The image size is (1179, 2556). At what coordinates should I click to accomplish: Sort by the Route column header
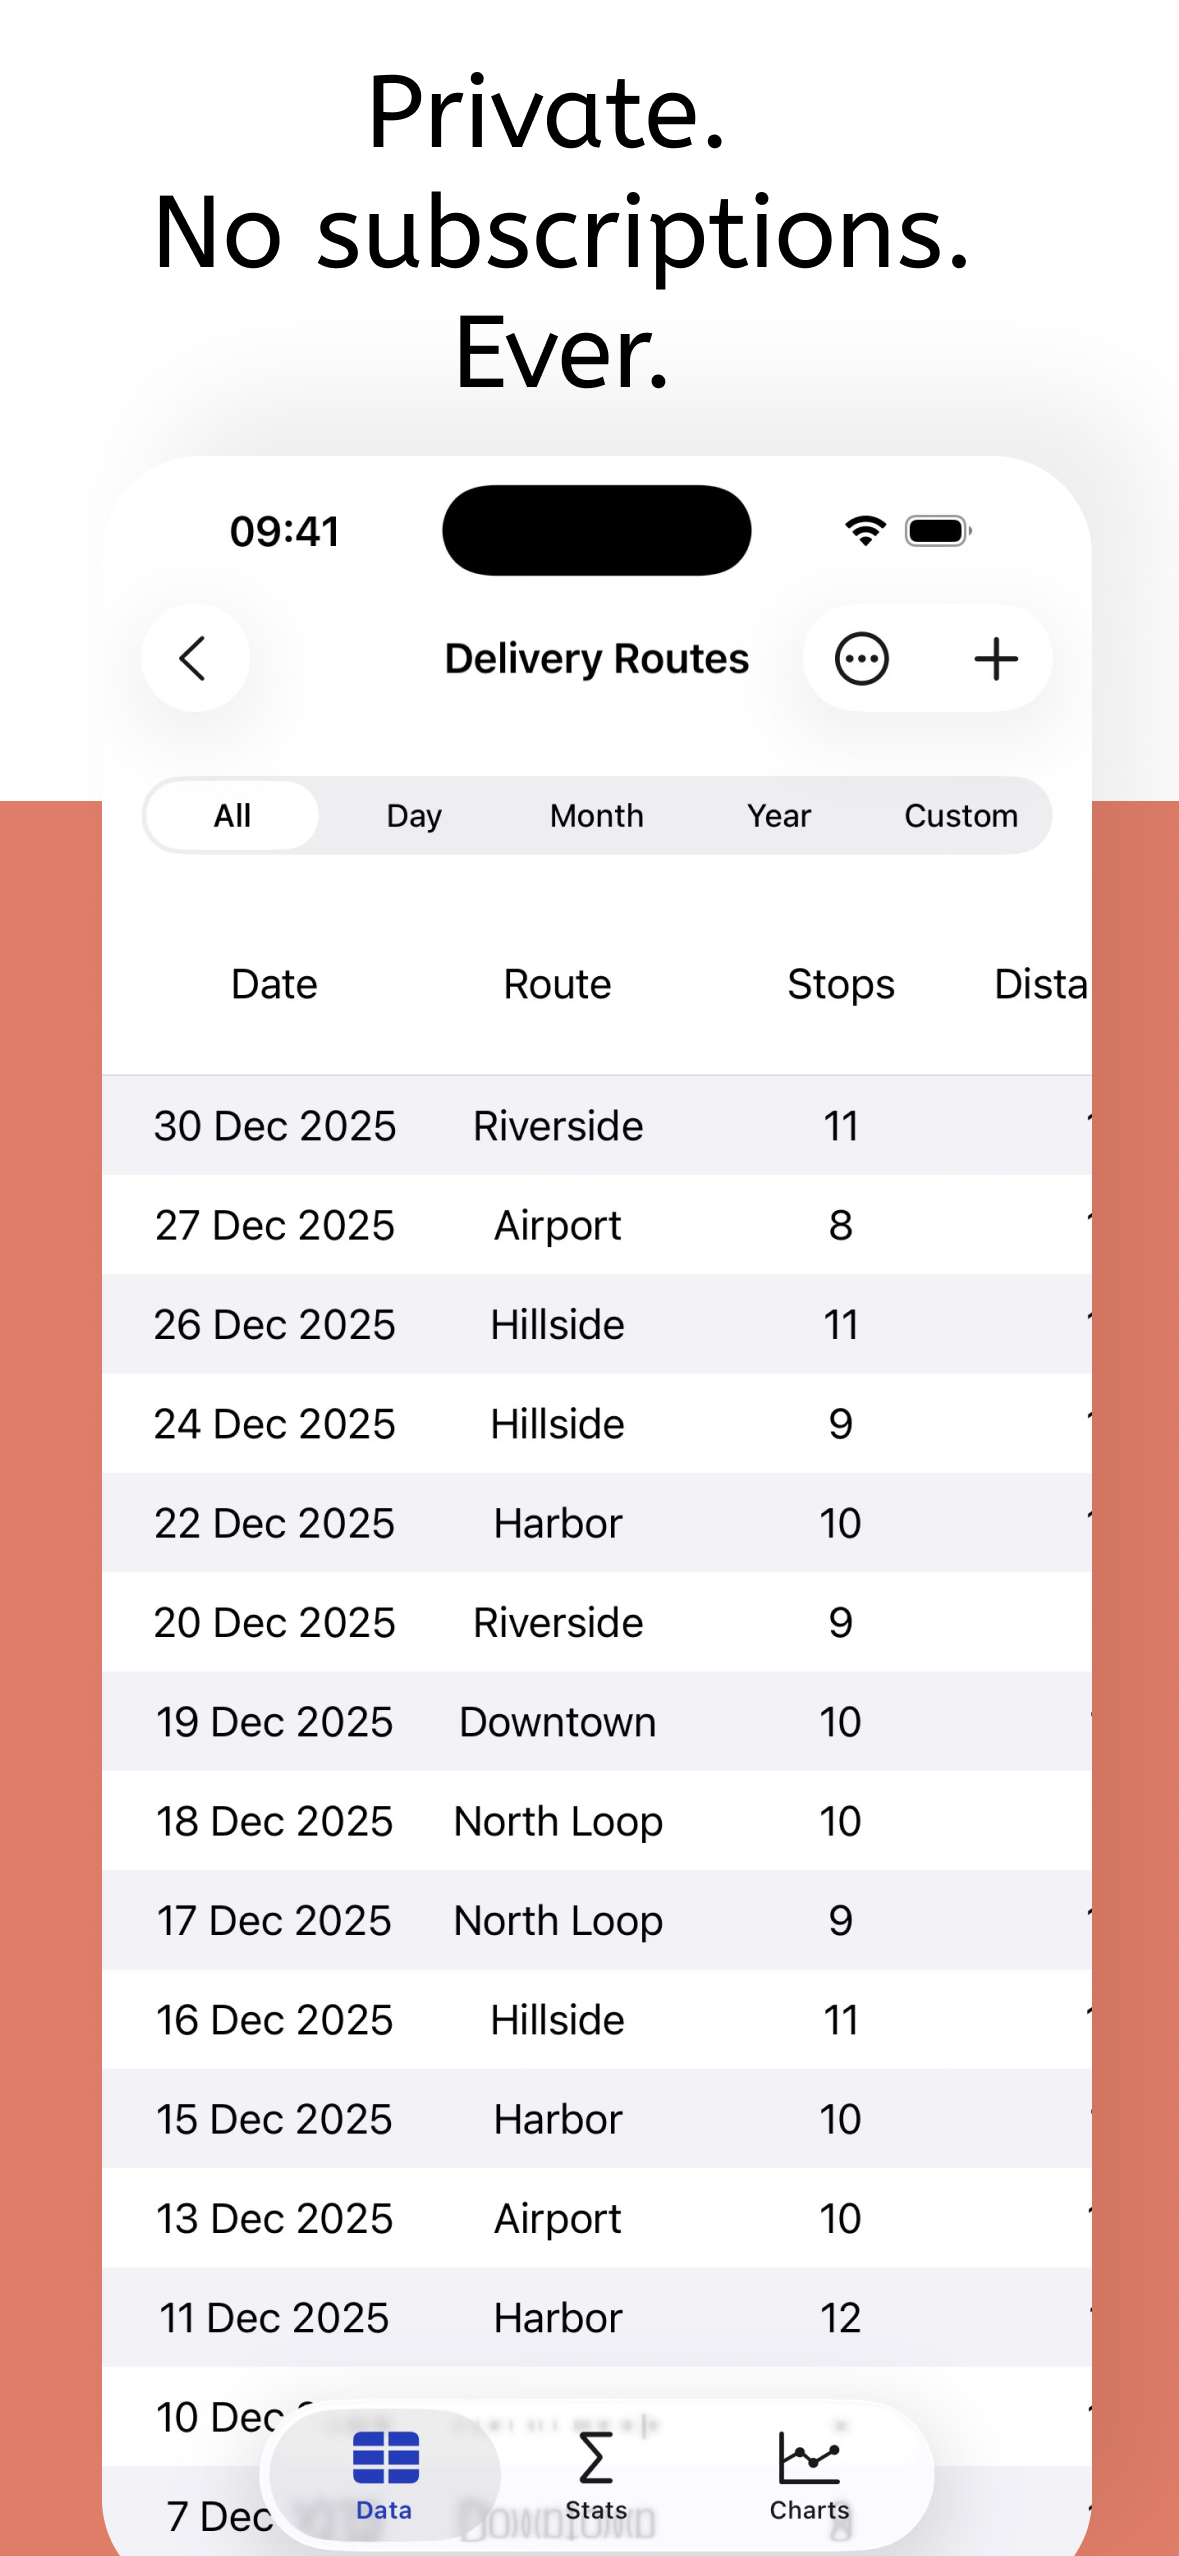pos(557,985)
